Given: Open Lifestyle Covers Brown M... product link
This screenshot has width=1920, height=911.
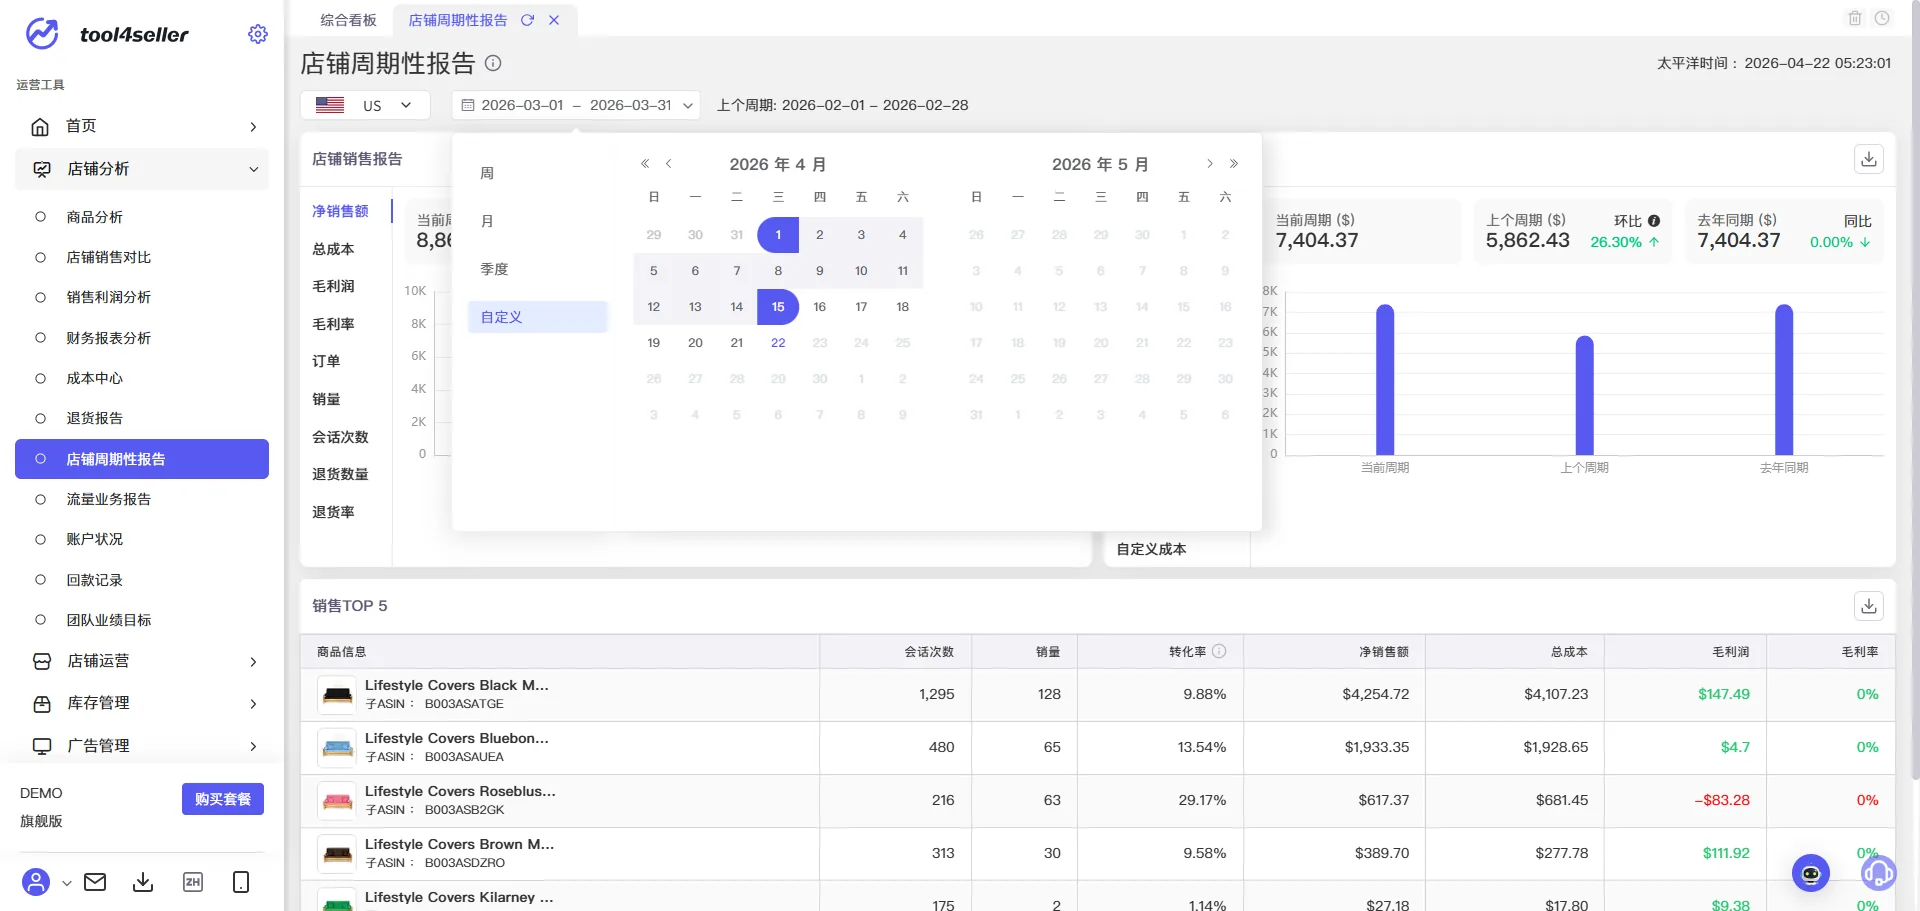Looking at the screenshot, I should point(459,844).
